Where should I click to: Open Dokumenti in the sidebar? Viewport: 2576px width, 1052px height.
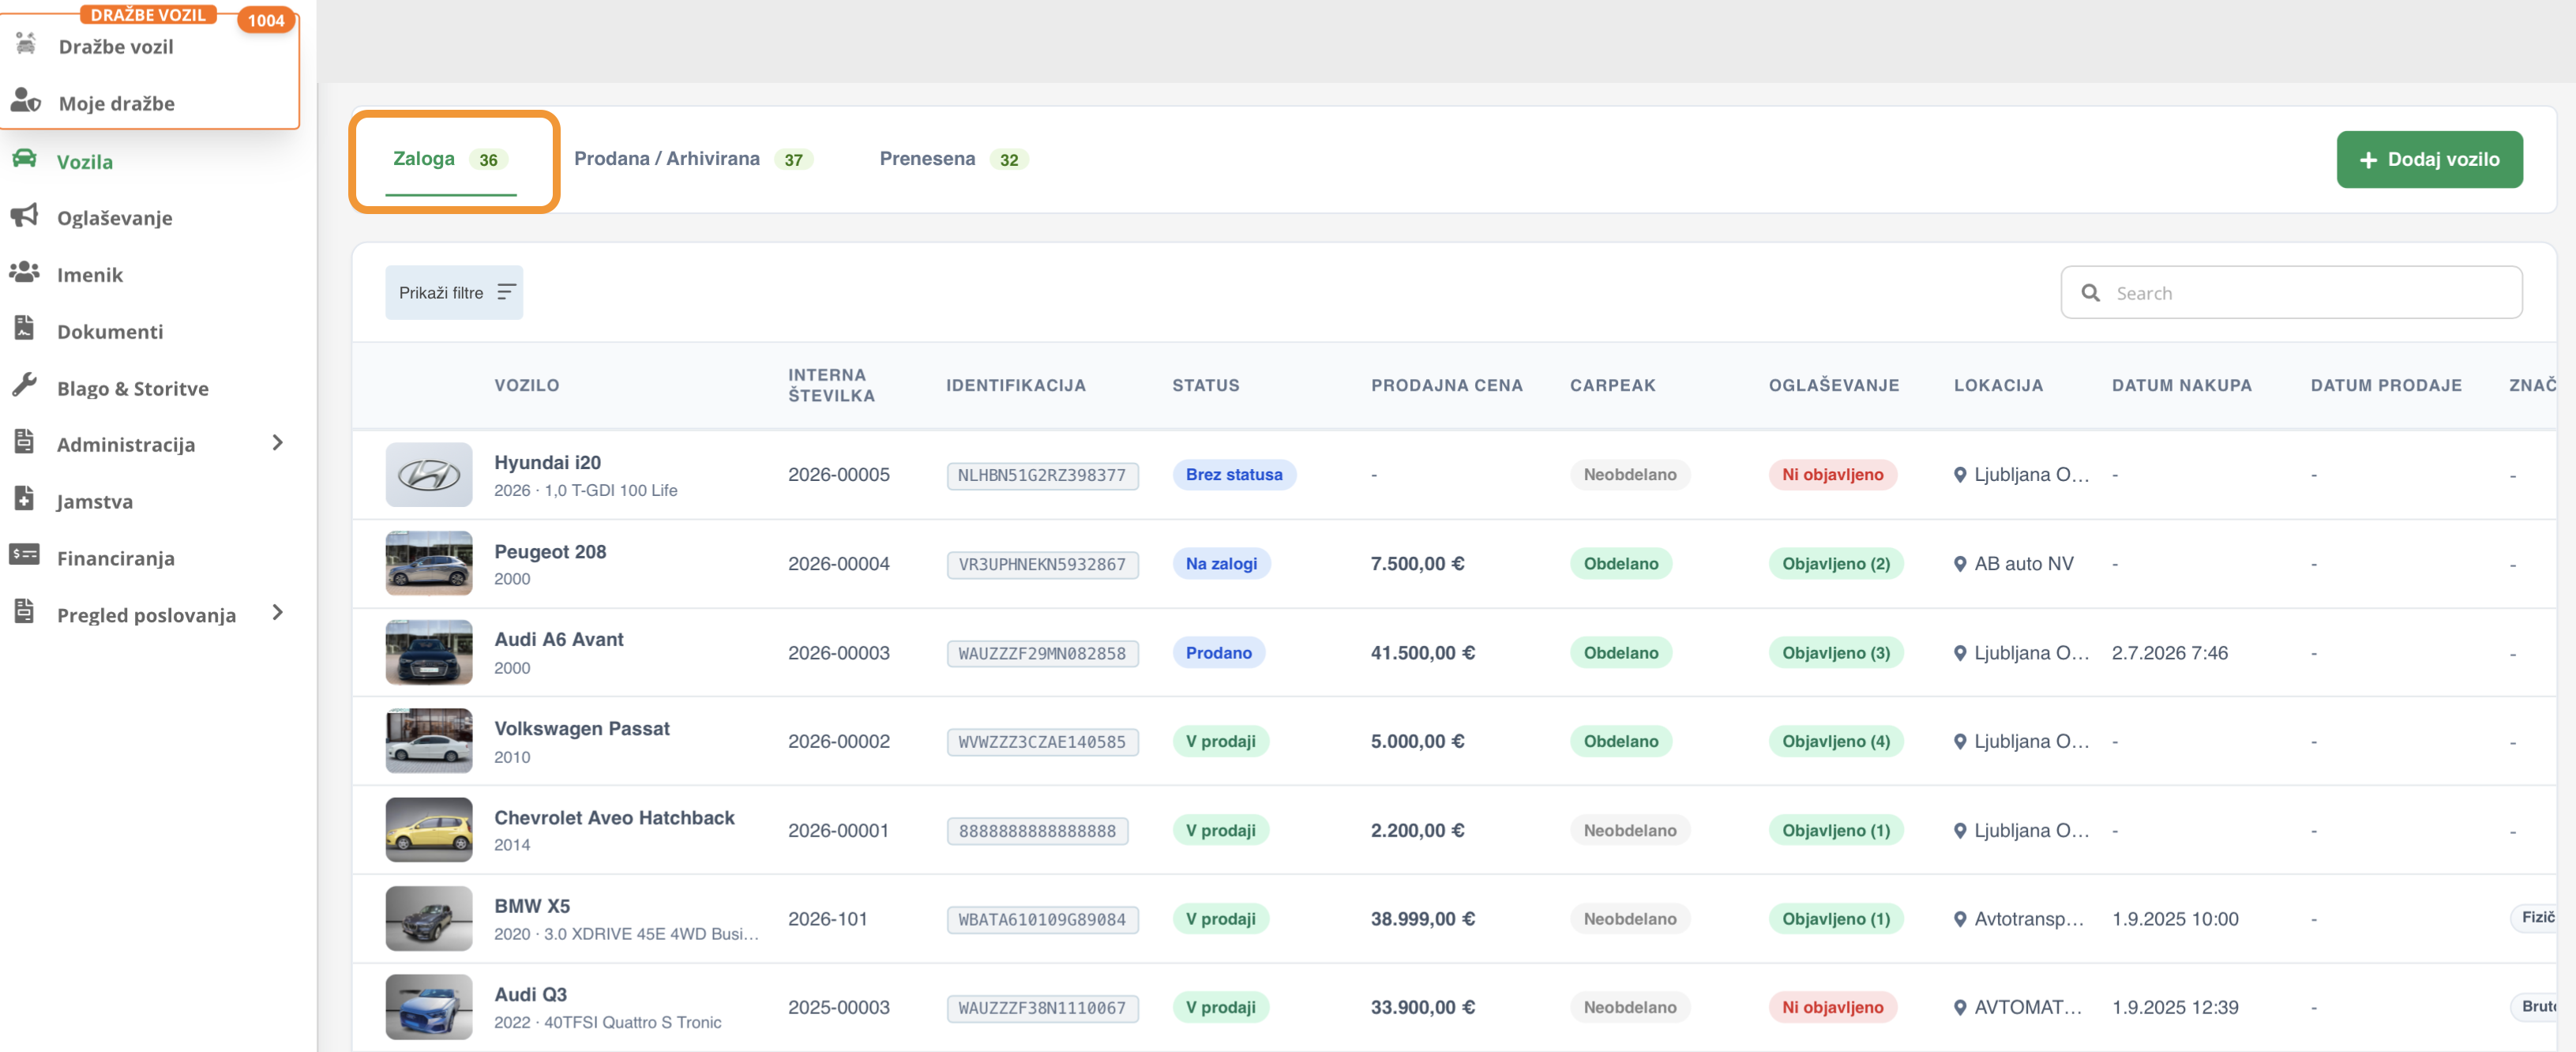tap(110, 332)
